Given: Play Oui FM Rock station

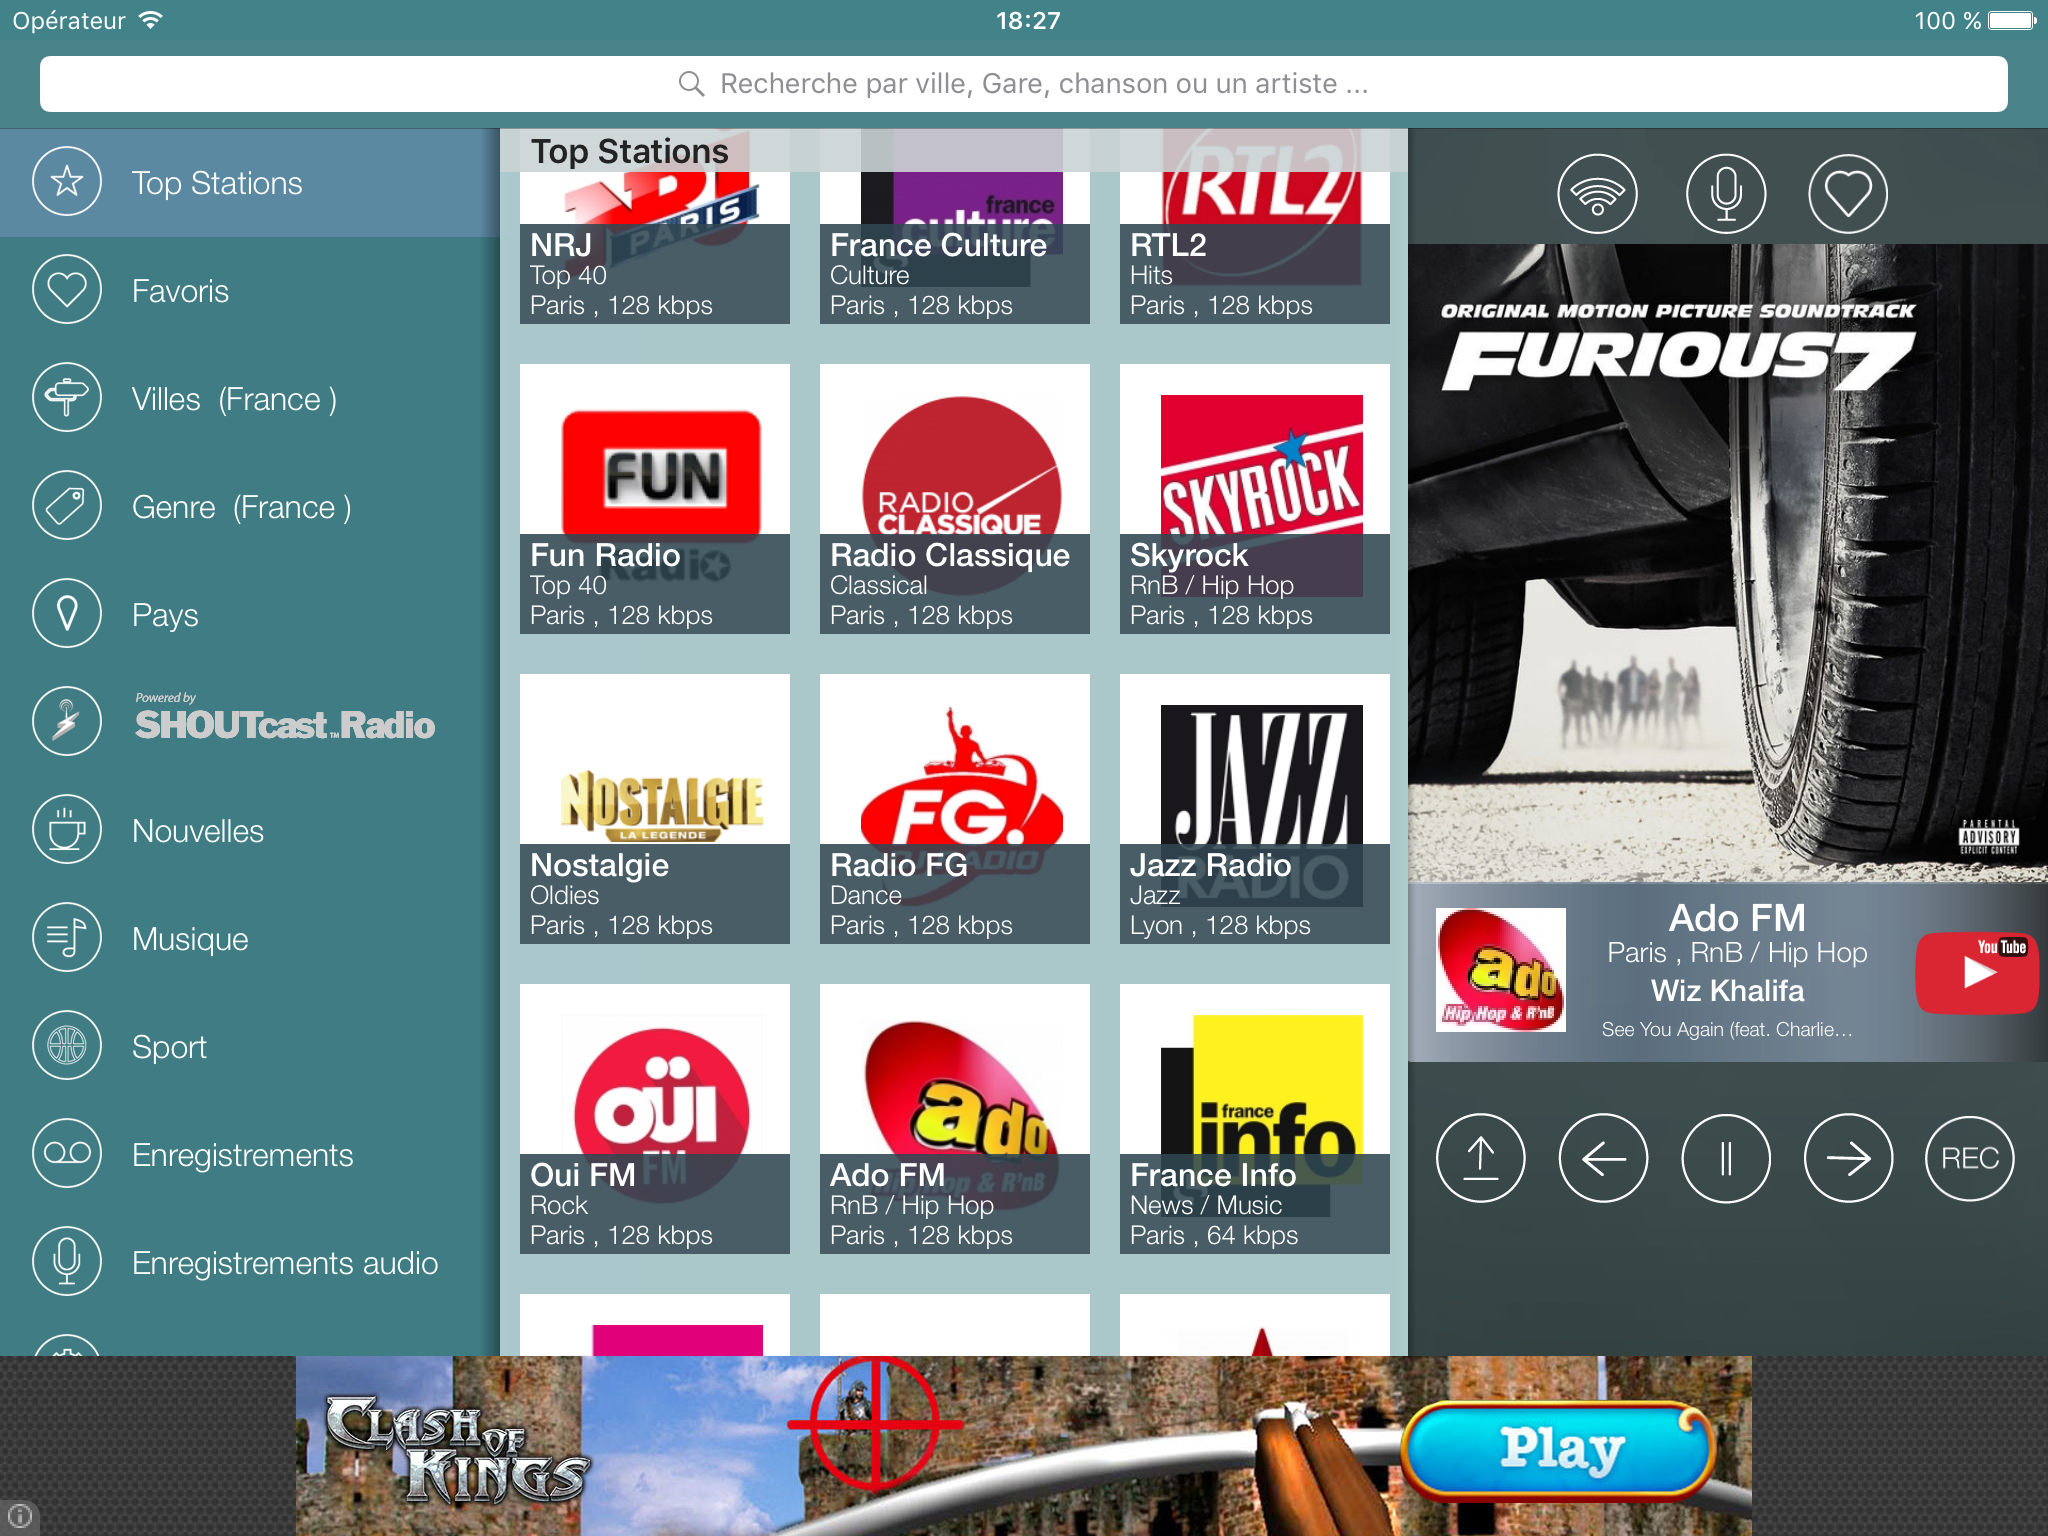Looking at the screenshot, I should (655, 1119).
